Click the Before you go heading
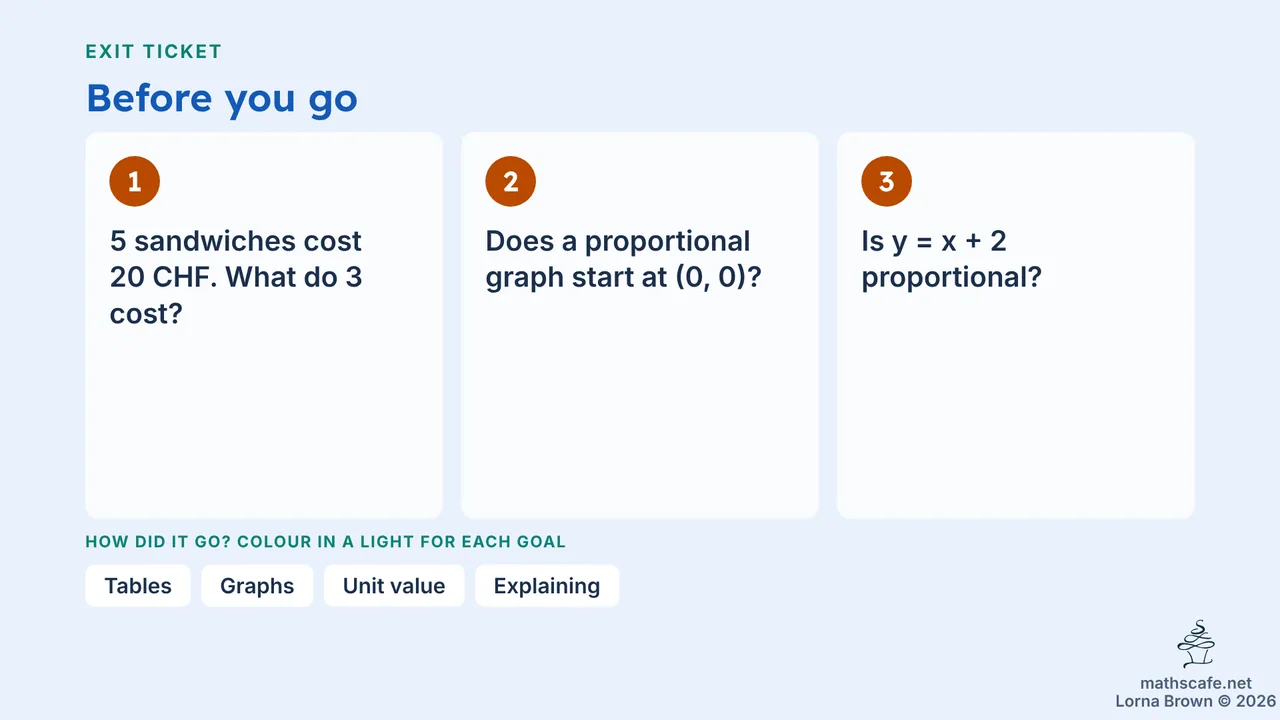 (222, 99)
